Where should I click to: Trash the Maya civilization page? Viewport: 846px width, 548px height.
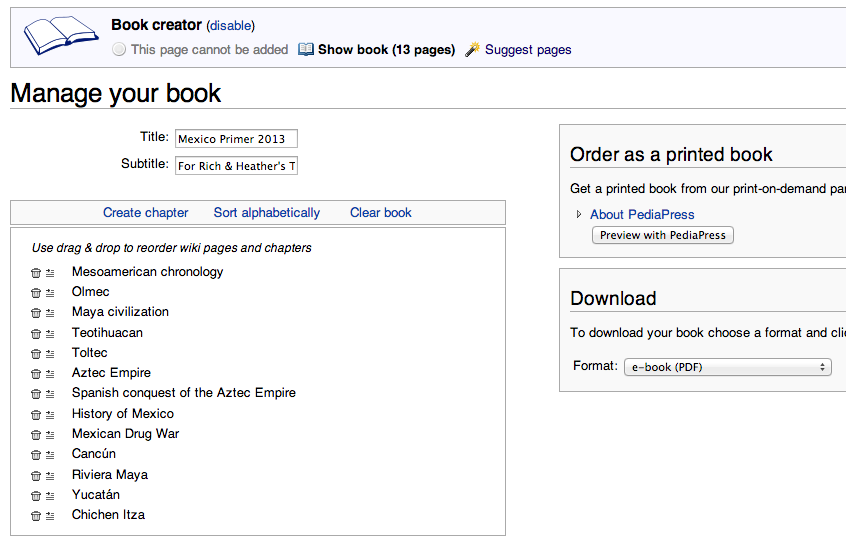pyautogui.click(x=36, y=313)
